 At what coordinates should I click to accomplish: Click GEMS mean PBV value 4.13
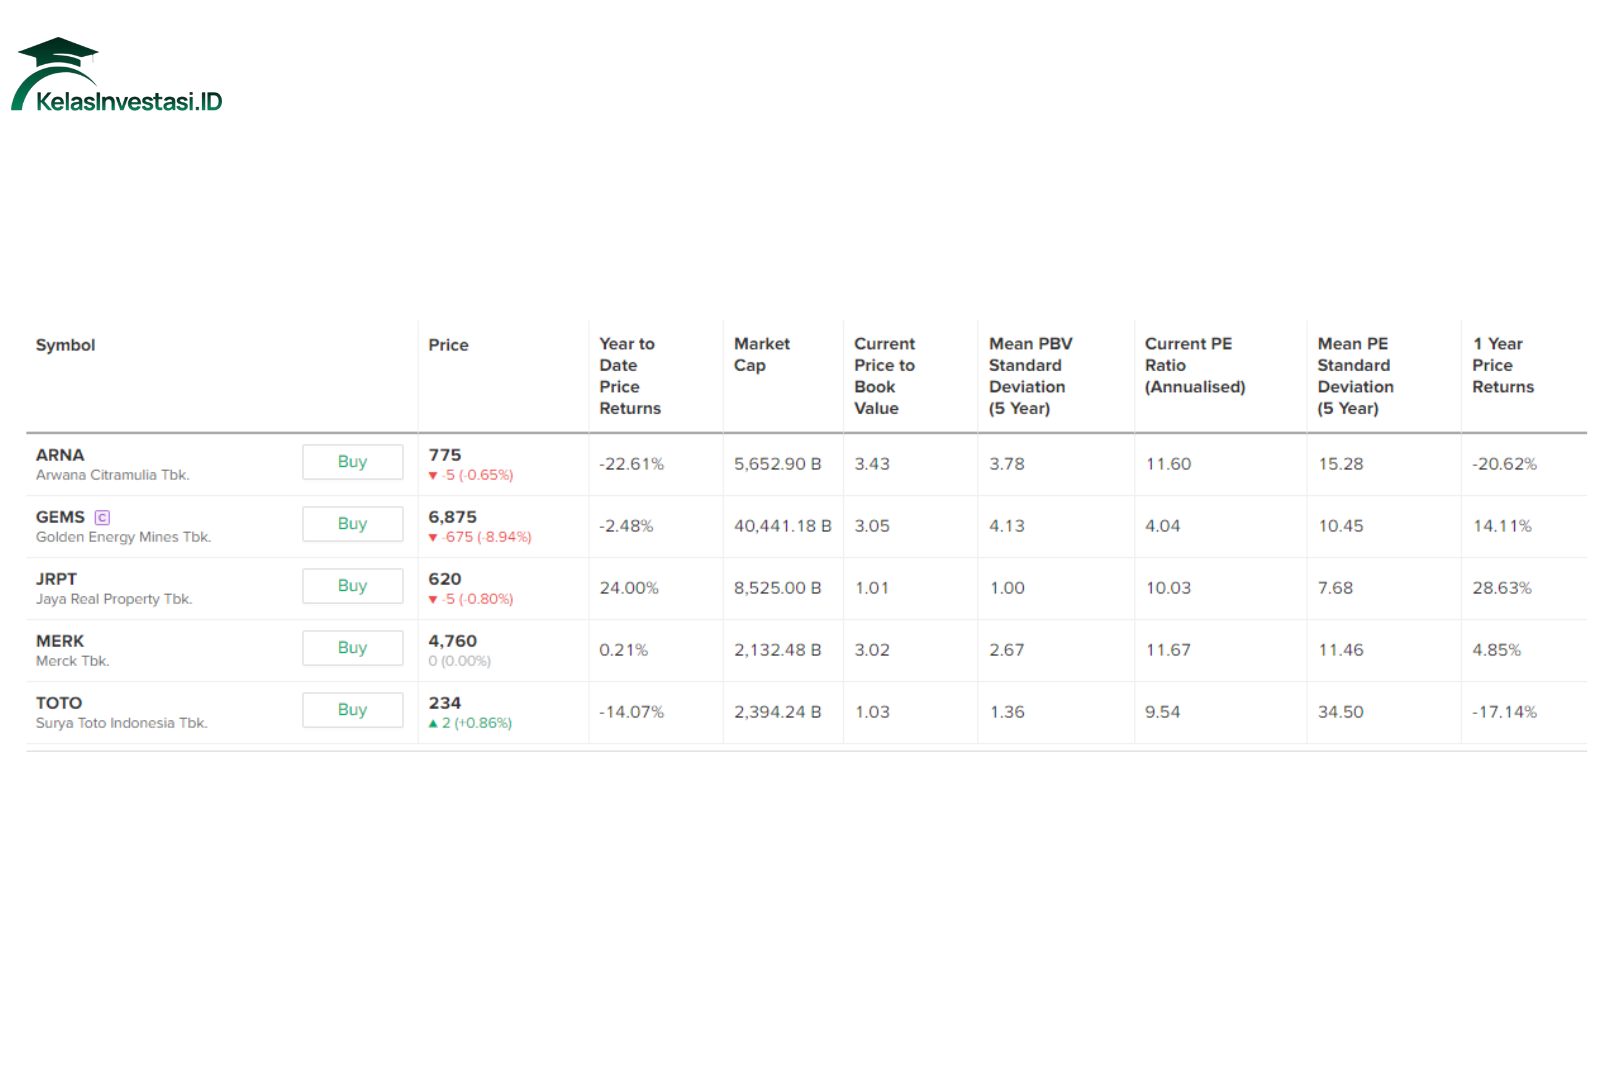pyautogui.click(x=1007, y=526)
